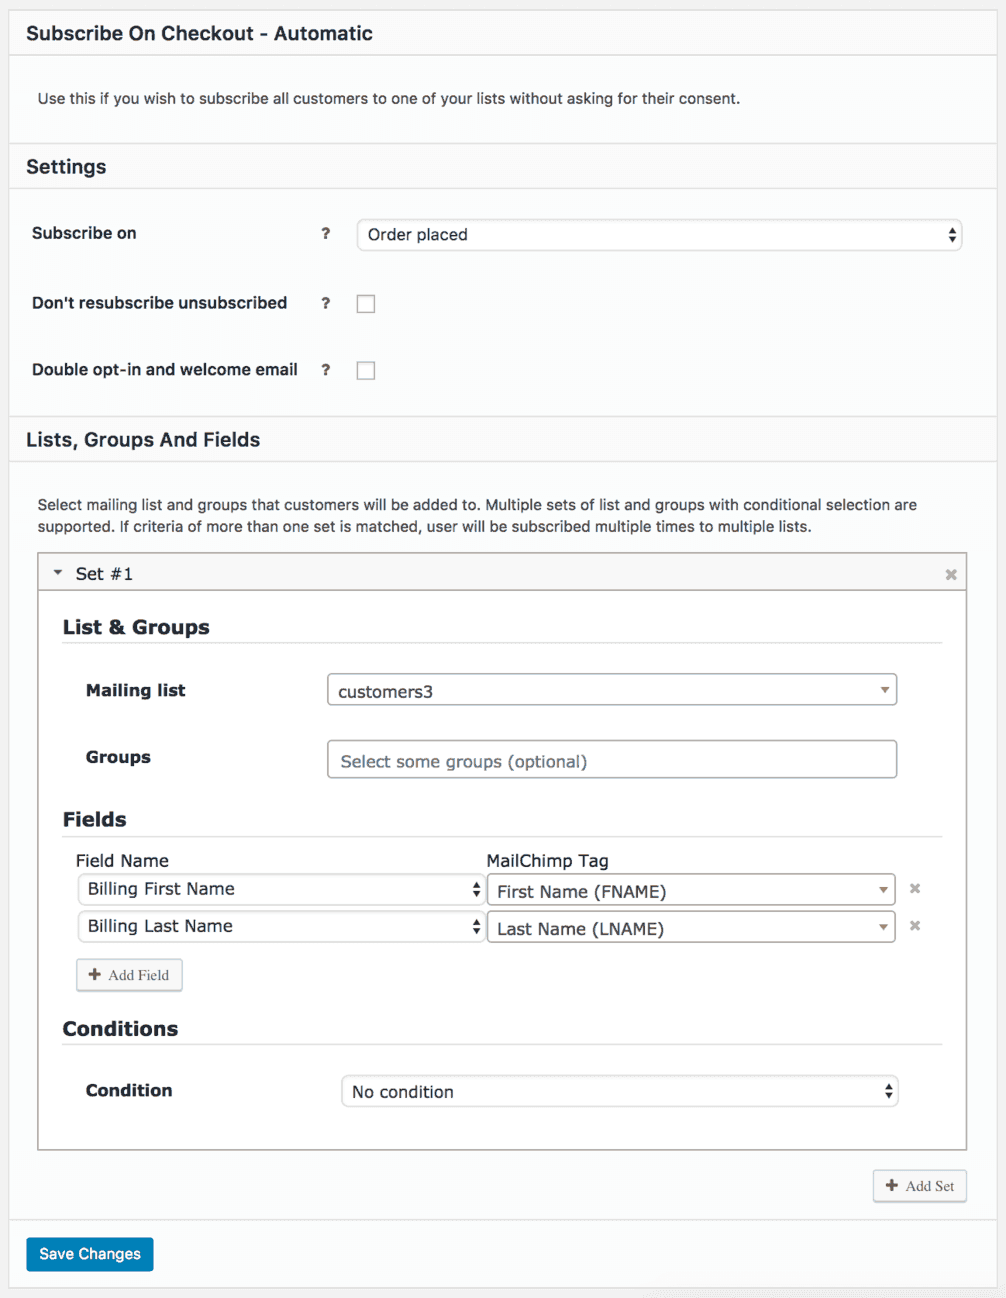
Task: Open the Mailing list customers3 dropdown
Action: [611, 691]
